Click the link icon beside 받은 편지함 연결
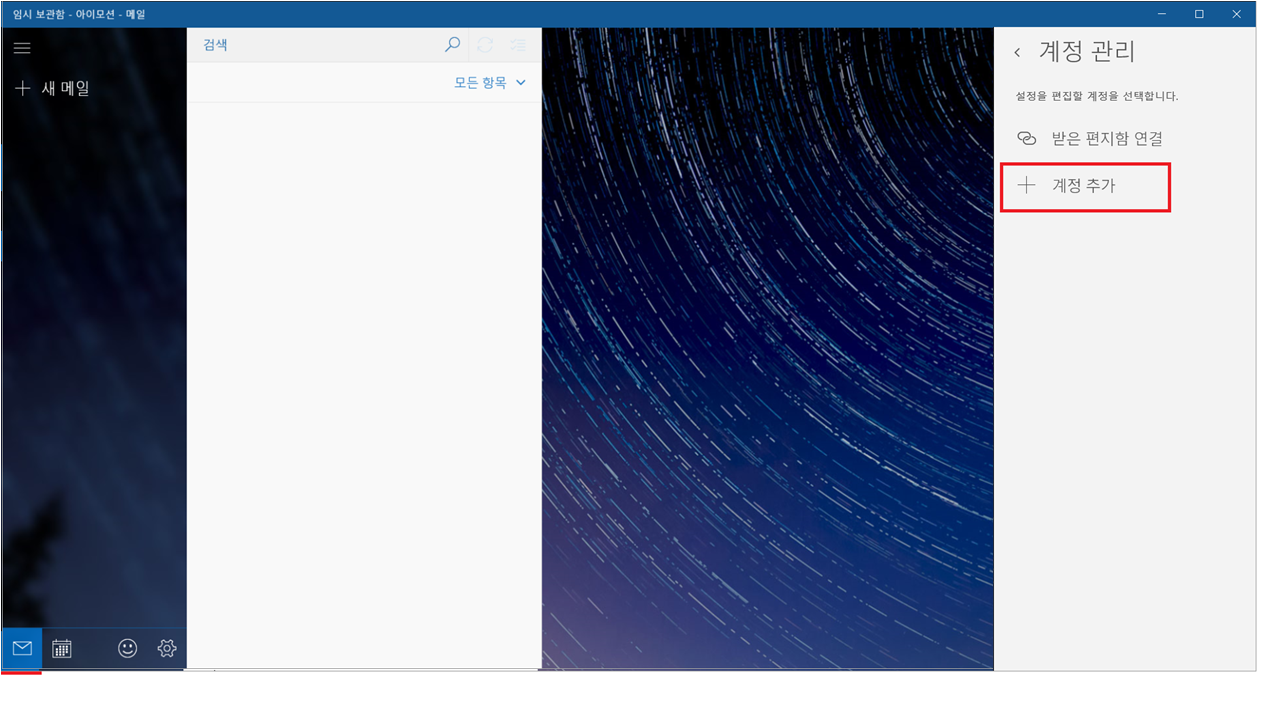The height and width of the screenshot is (705, 1262). coord(1026,139)
